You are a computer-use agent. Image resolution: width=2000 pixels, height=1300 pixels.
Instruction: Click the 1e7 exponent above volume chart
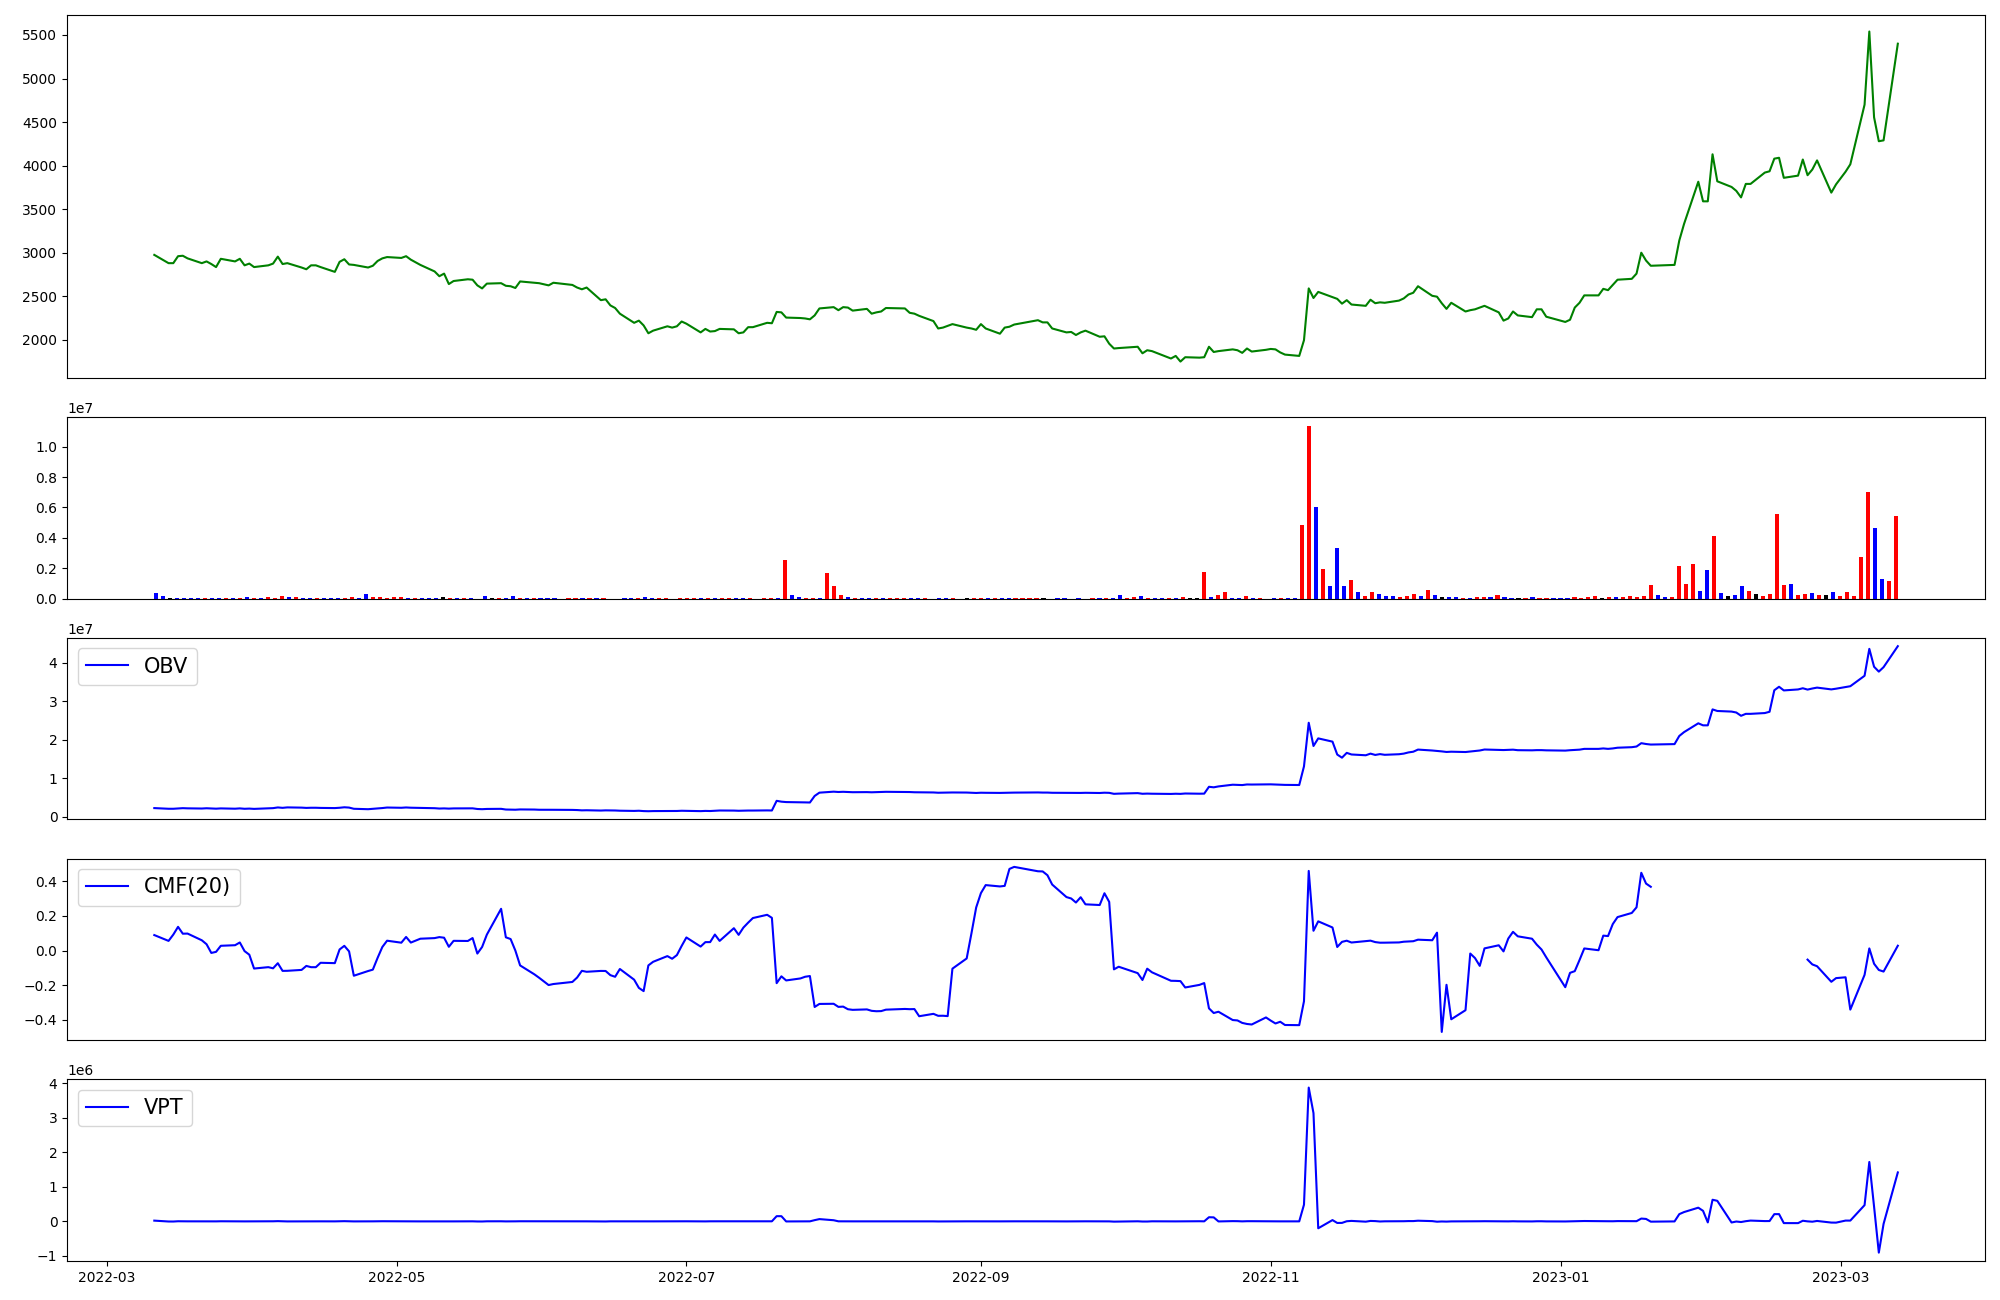80,408
